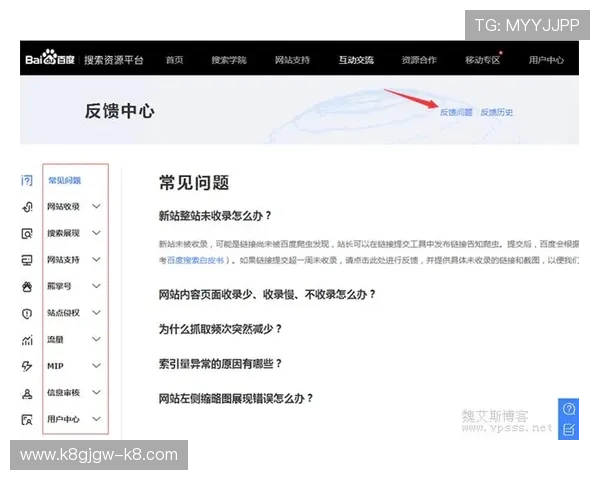The image size is (600, 480).
Task: Select 信息审核 label in the sidebar
Action: pos(63,393)
